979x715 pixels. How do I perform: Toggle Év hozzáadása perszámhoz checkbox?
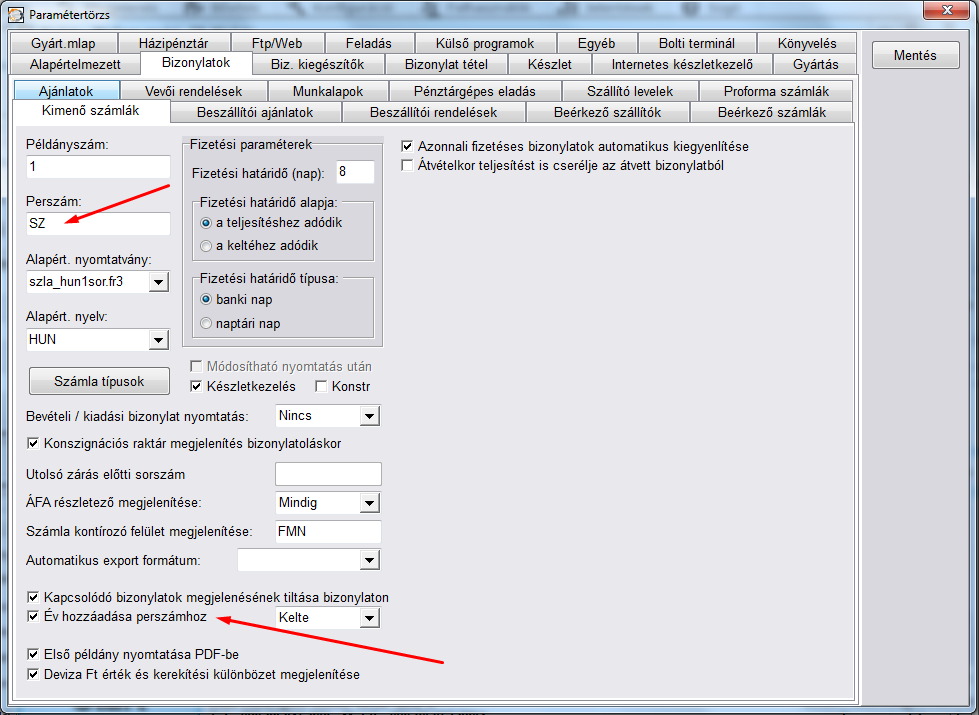point(34,617)
